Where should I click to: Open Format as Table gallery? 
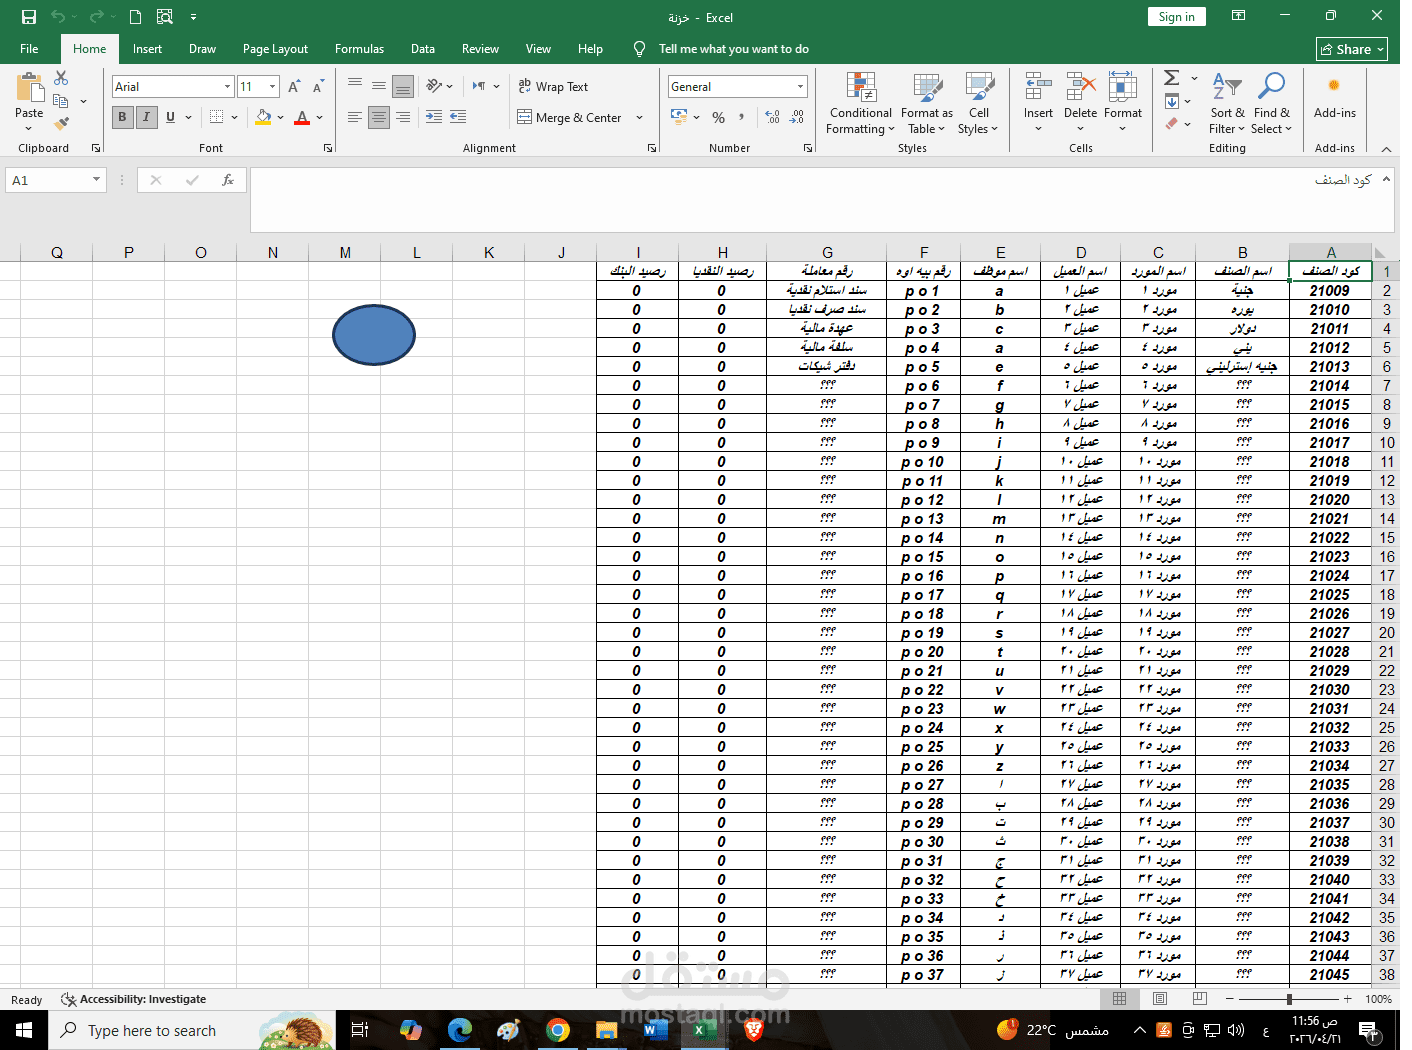tap(927, 103)
